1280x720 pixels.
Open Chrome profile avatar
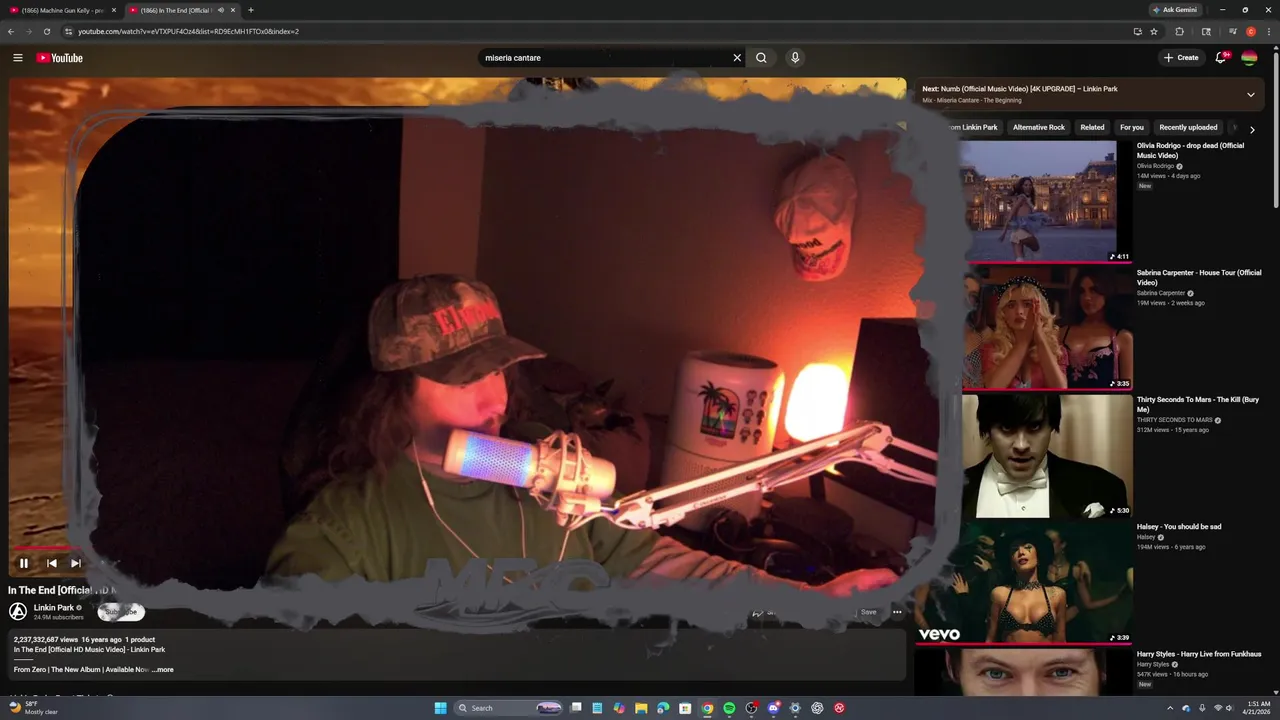[1250, 31]
